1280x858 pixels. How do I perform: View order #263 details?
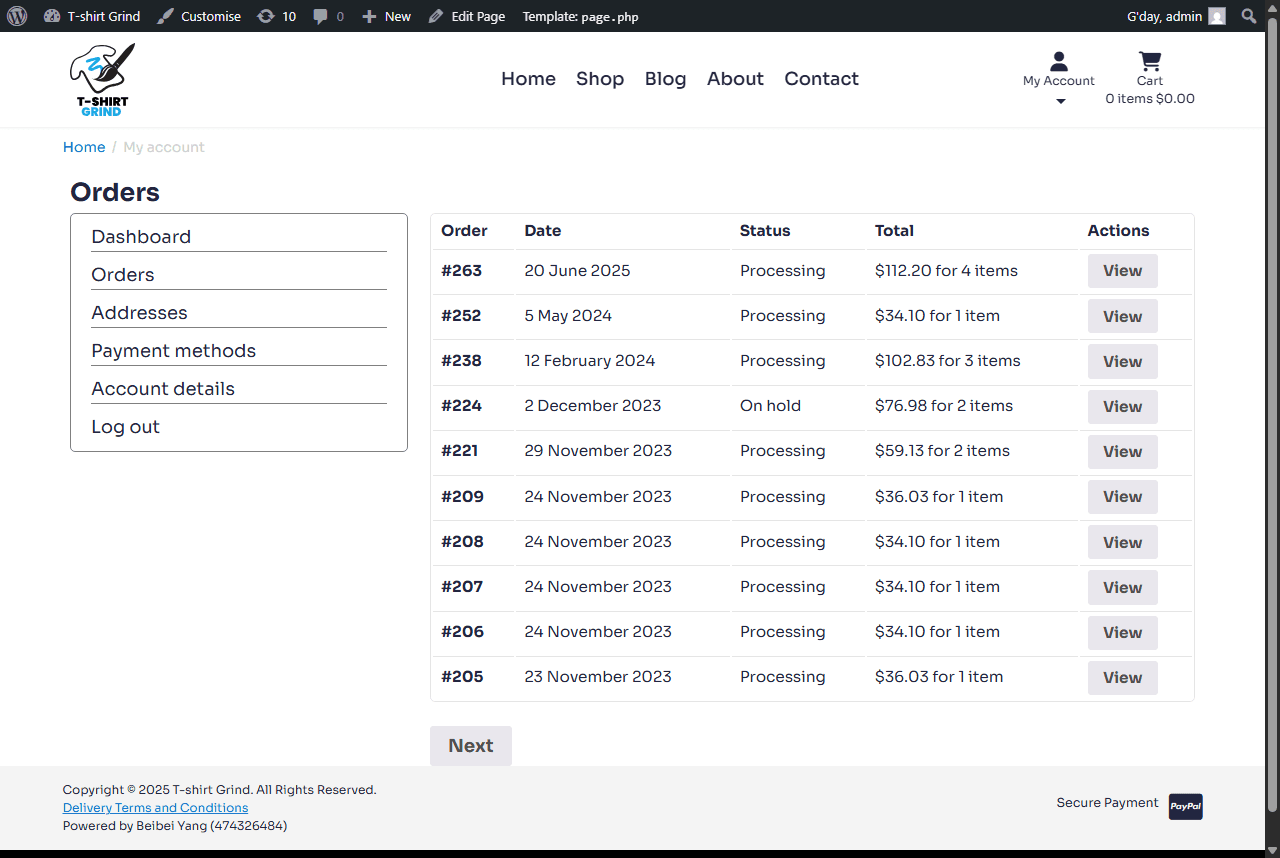(x=1122, y=271)
